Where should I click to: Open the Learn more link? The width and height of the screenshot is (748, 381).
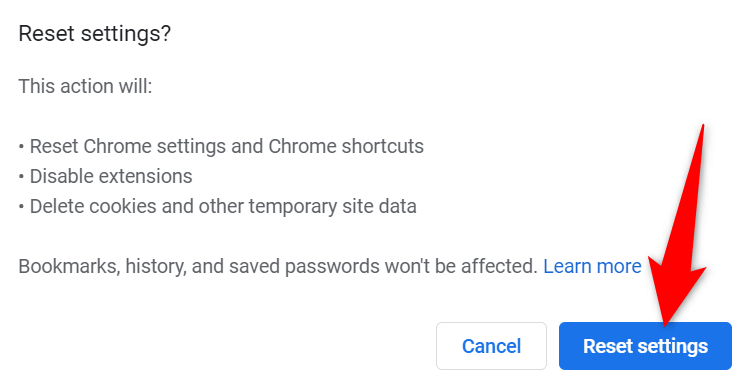592,266
